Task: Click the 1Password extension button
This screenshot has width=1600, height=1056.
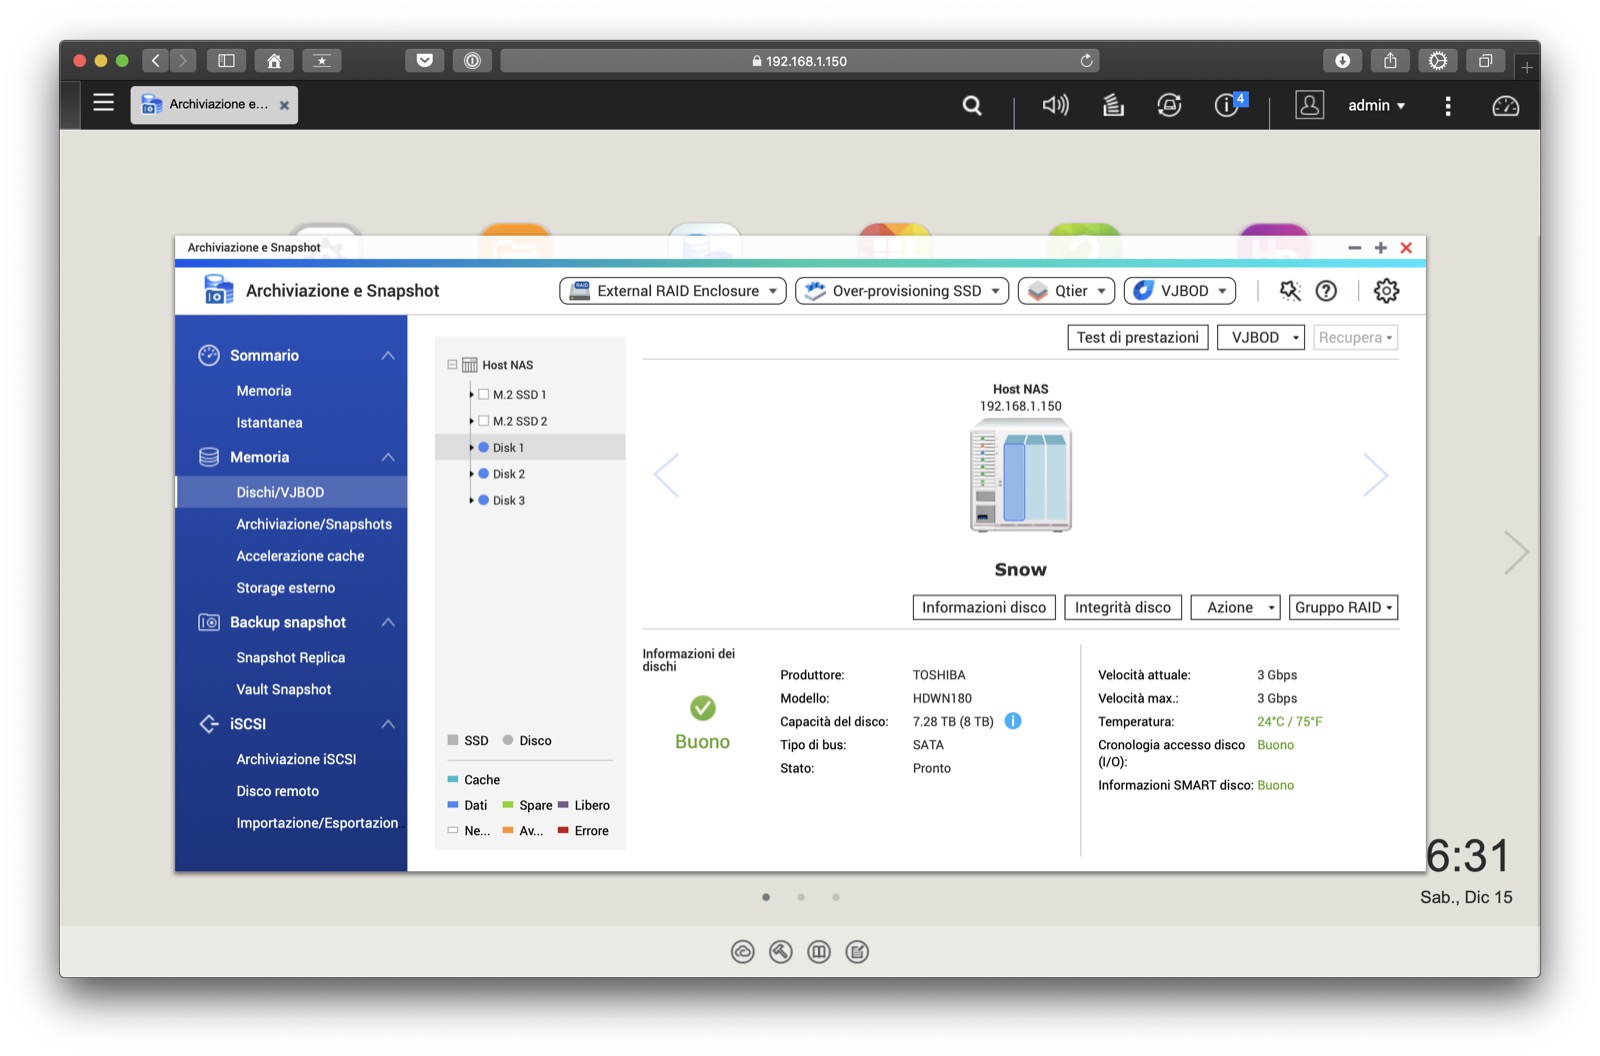Action: click(472, 61)
